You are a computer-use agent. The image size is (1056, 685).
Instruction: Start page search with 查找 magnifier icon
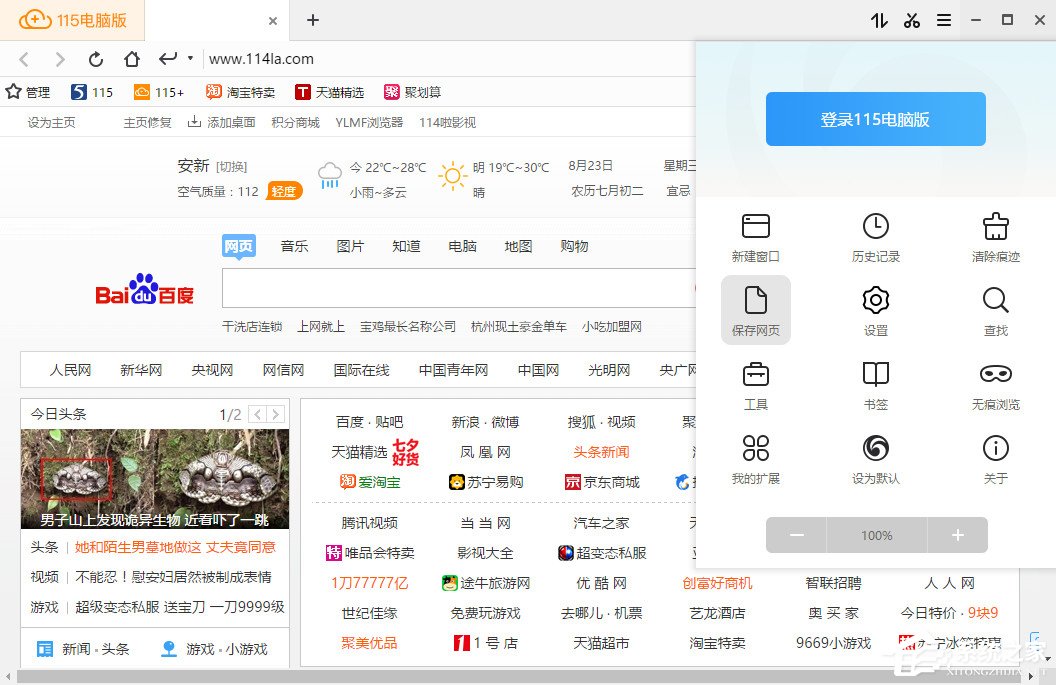click(x=995, y=308)
